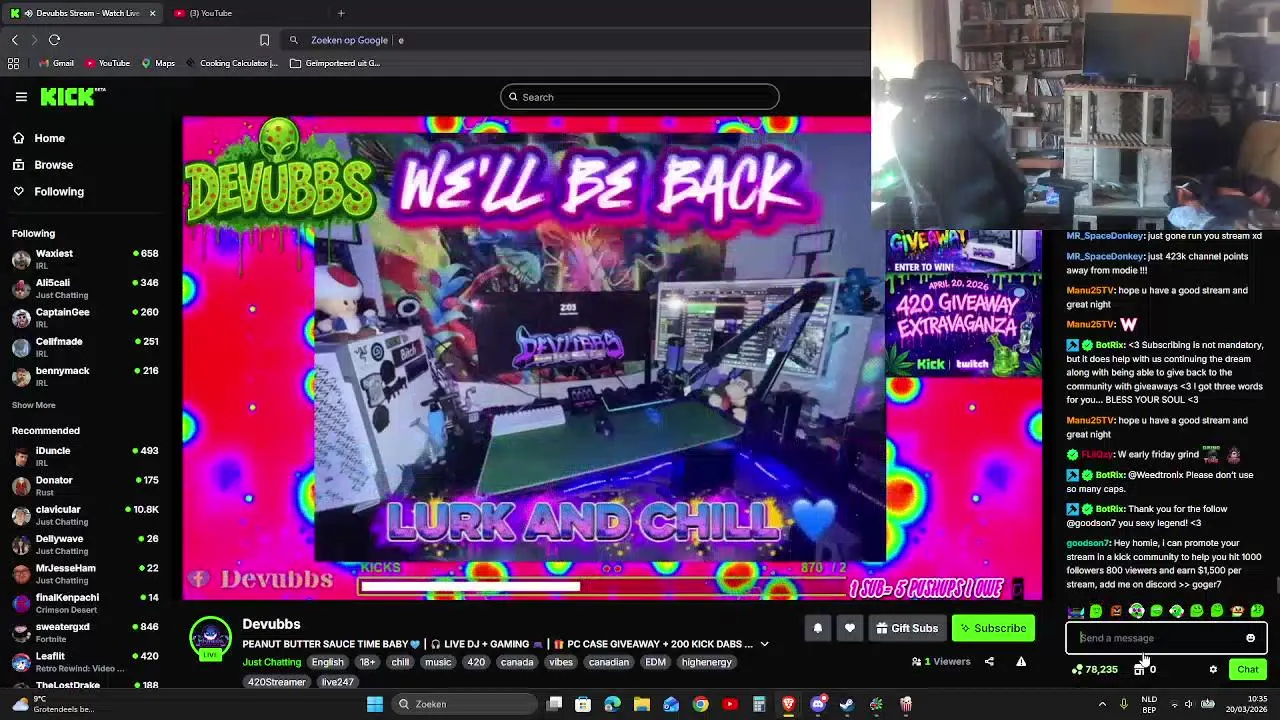Click the green Subscribe button

[x=993, y=628]
